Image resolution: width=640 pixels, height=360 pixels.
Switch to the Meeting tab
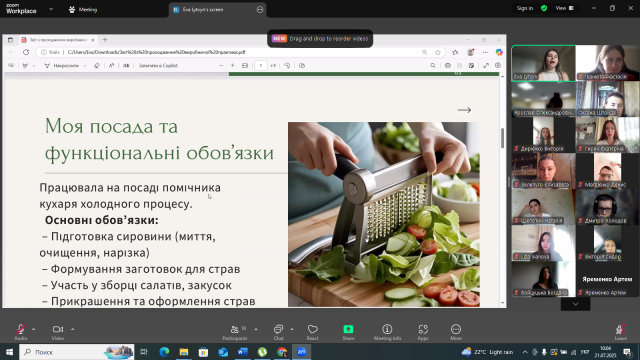click(x=83, y=9)
